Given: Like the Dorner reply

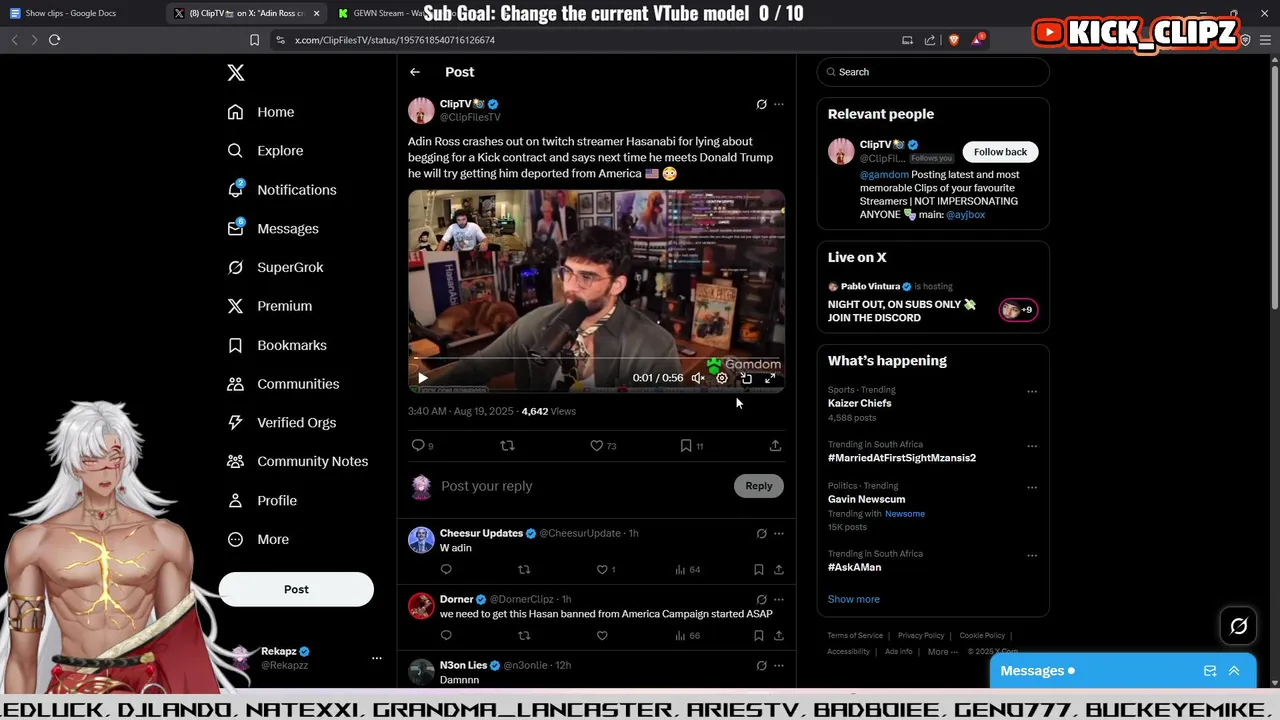Looking at the screenshot, I should coord(602,635).
